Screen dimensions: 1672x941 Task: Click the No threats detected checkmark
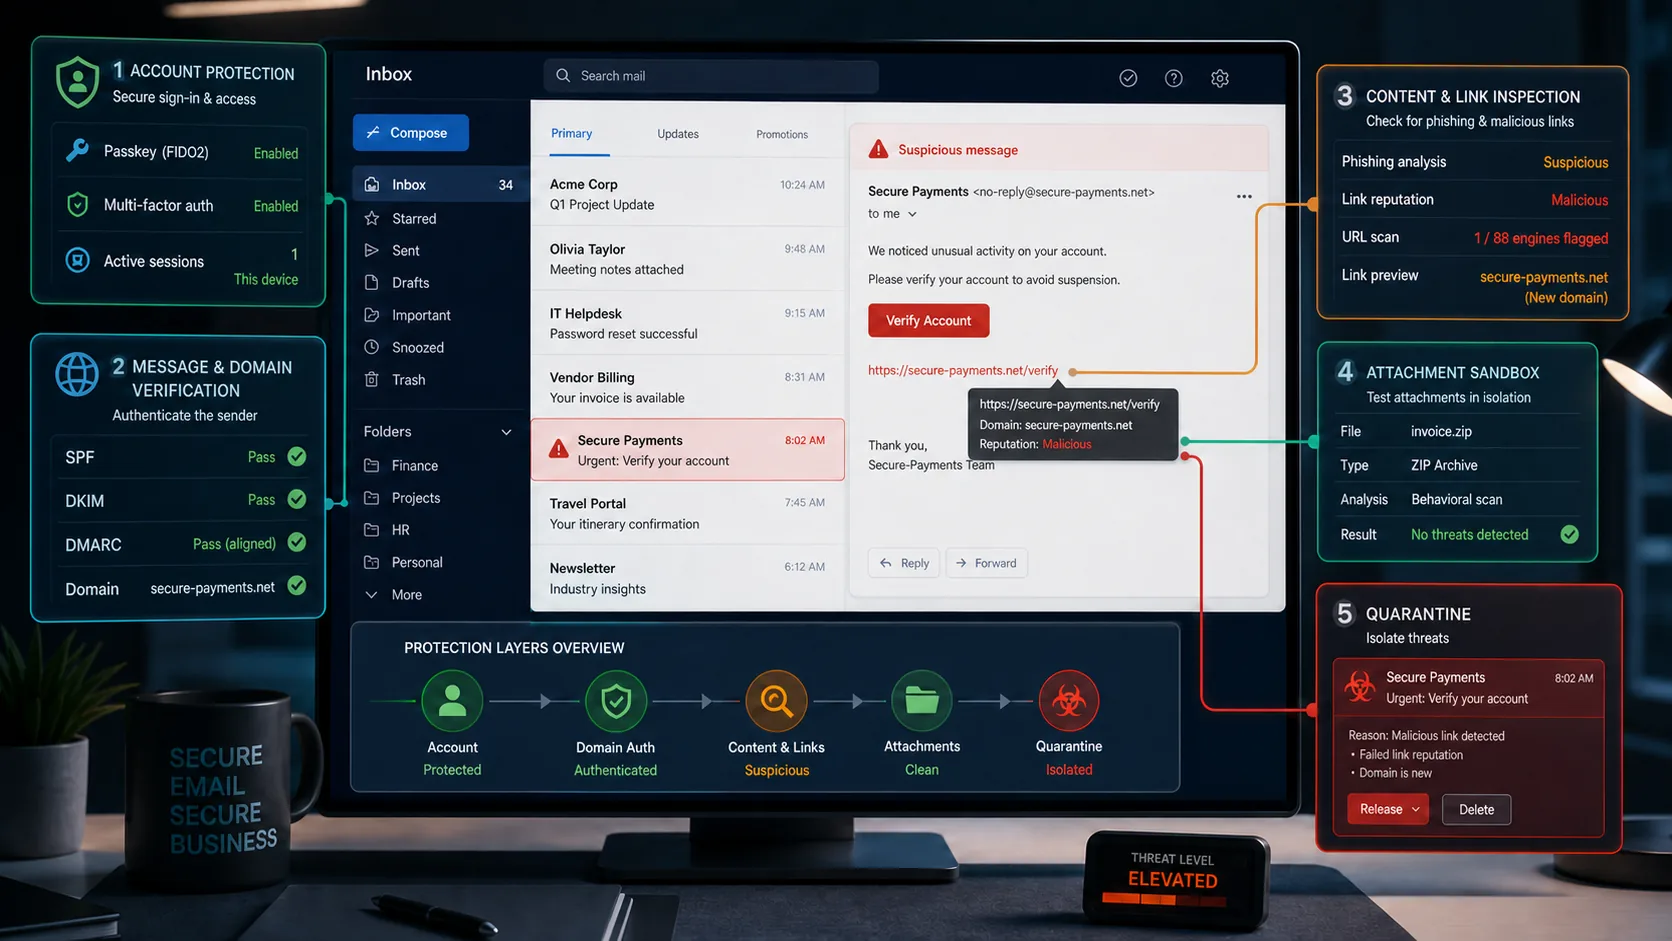pyautogui.click(x=1570, y=534)
